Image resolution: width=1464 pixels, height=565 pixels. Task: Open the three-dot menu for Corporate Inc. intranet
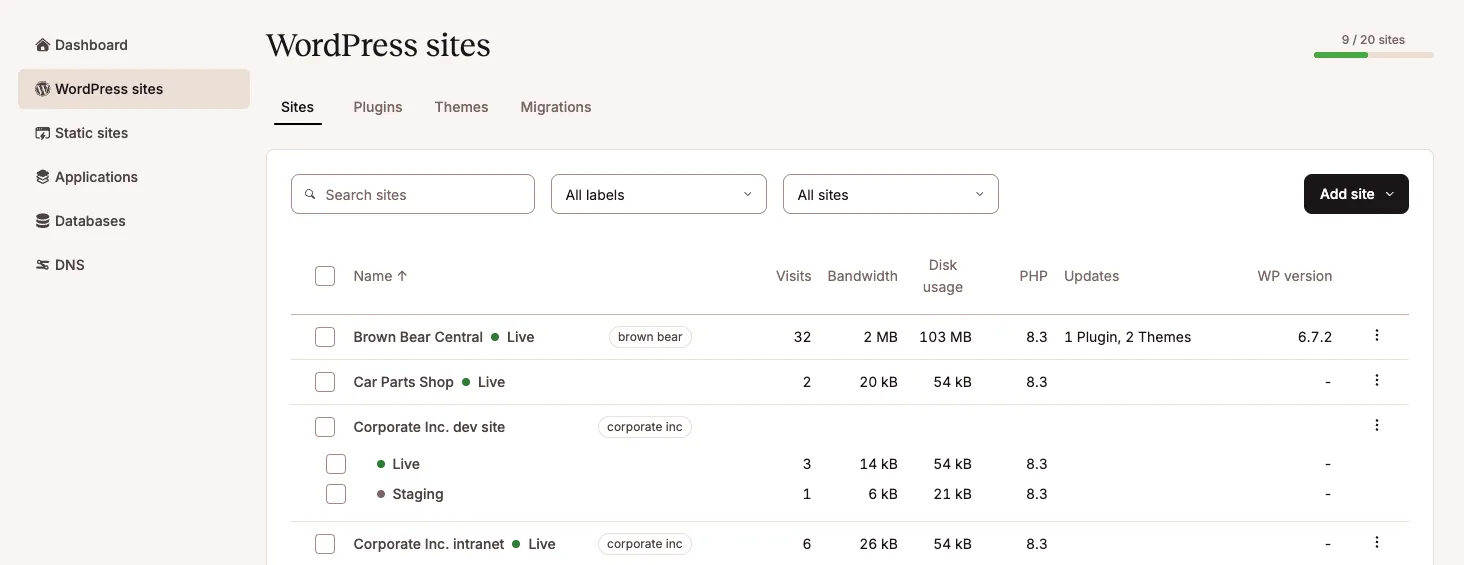(x=1377, y=543)
